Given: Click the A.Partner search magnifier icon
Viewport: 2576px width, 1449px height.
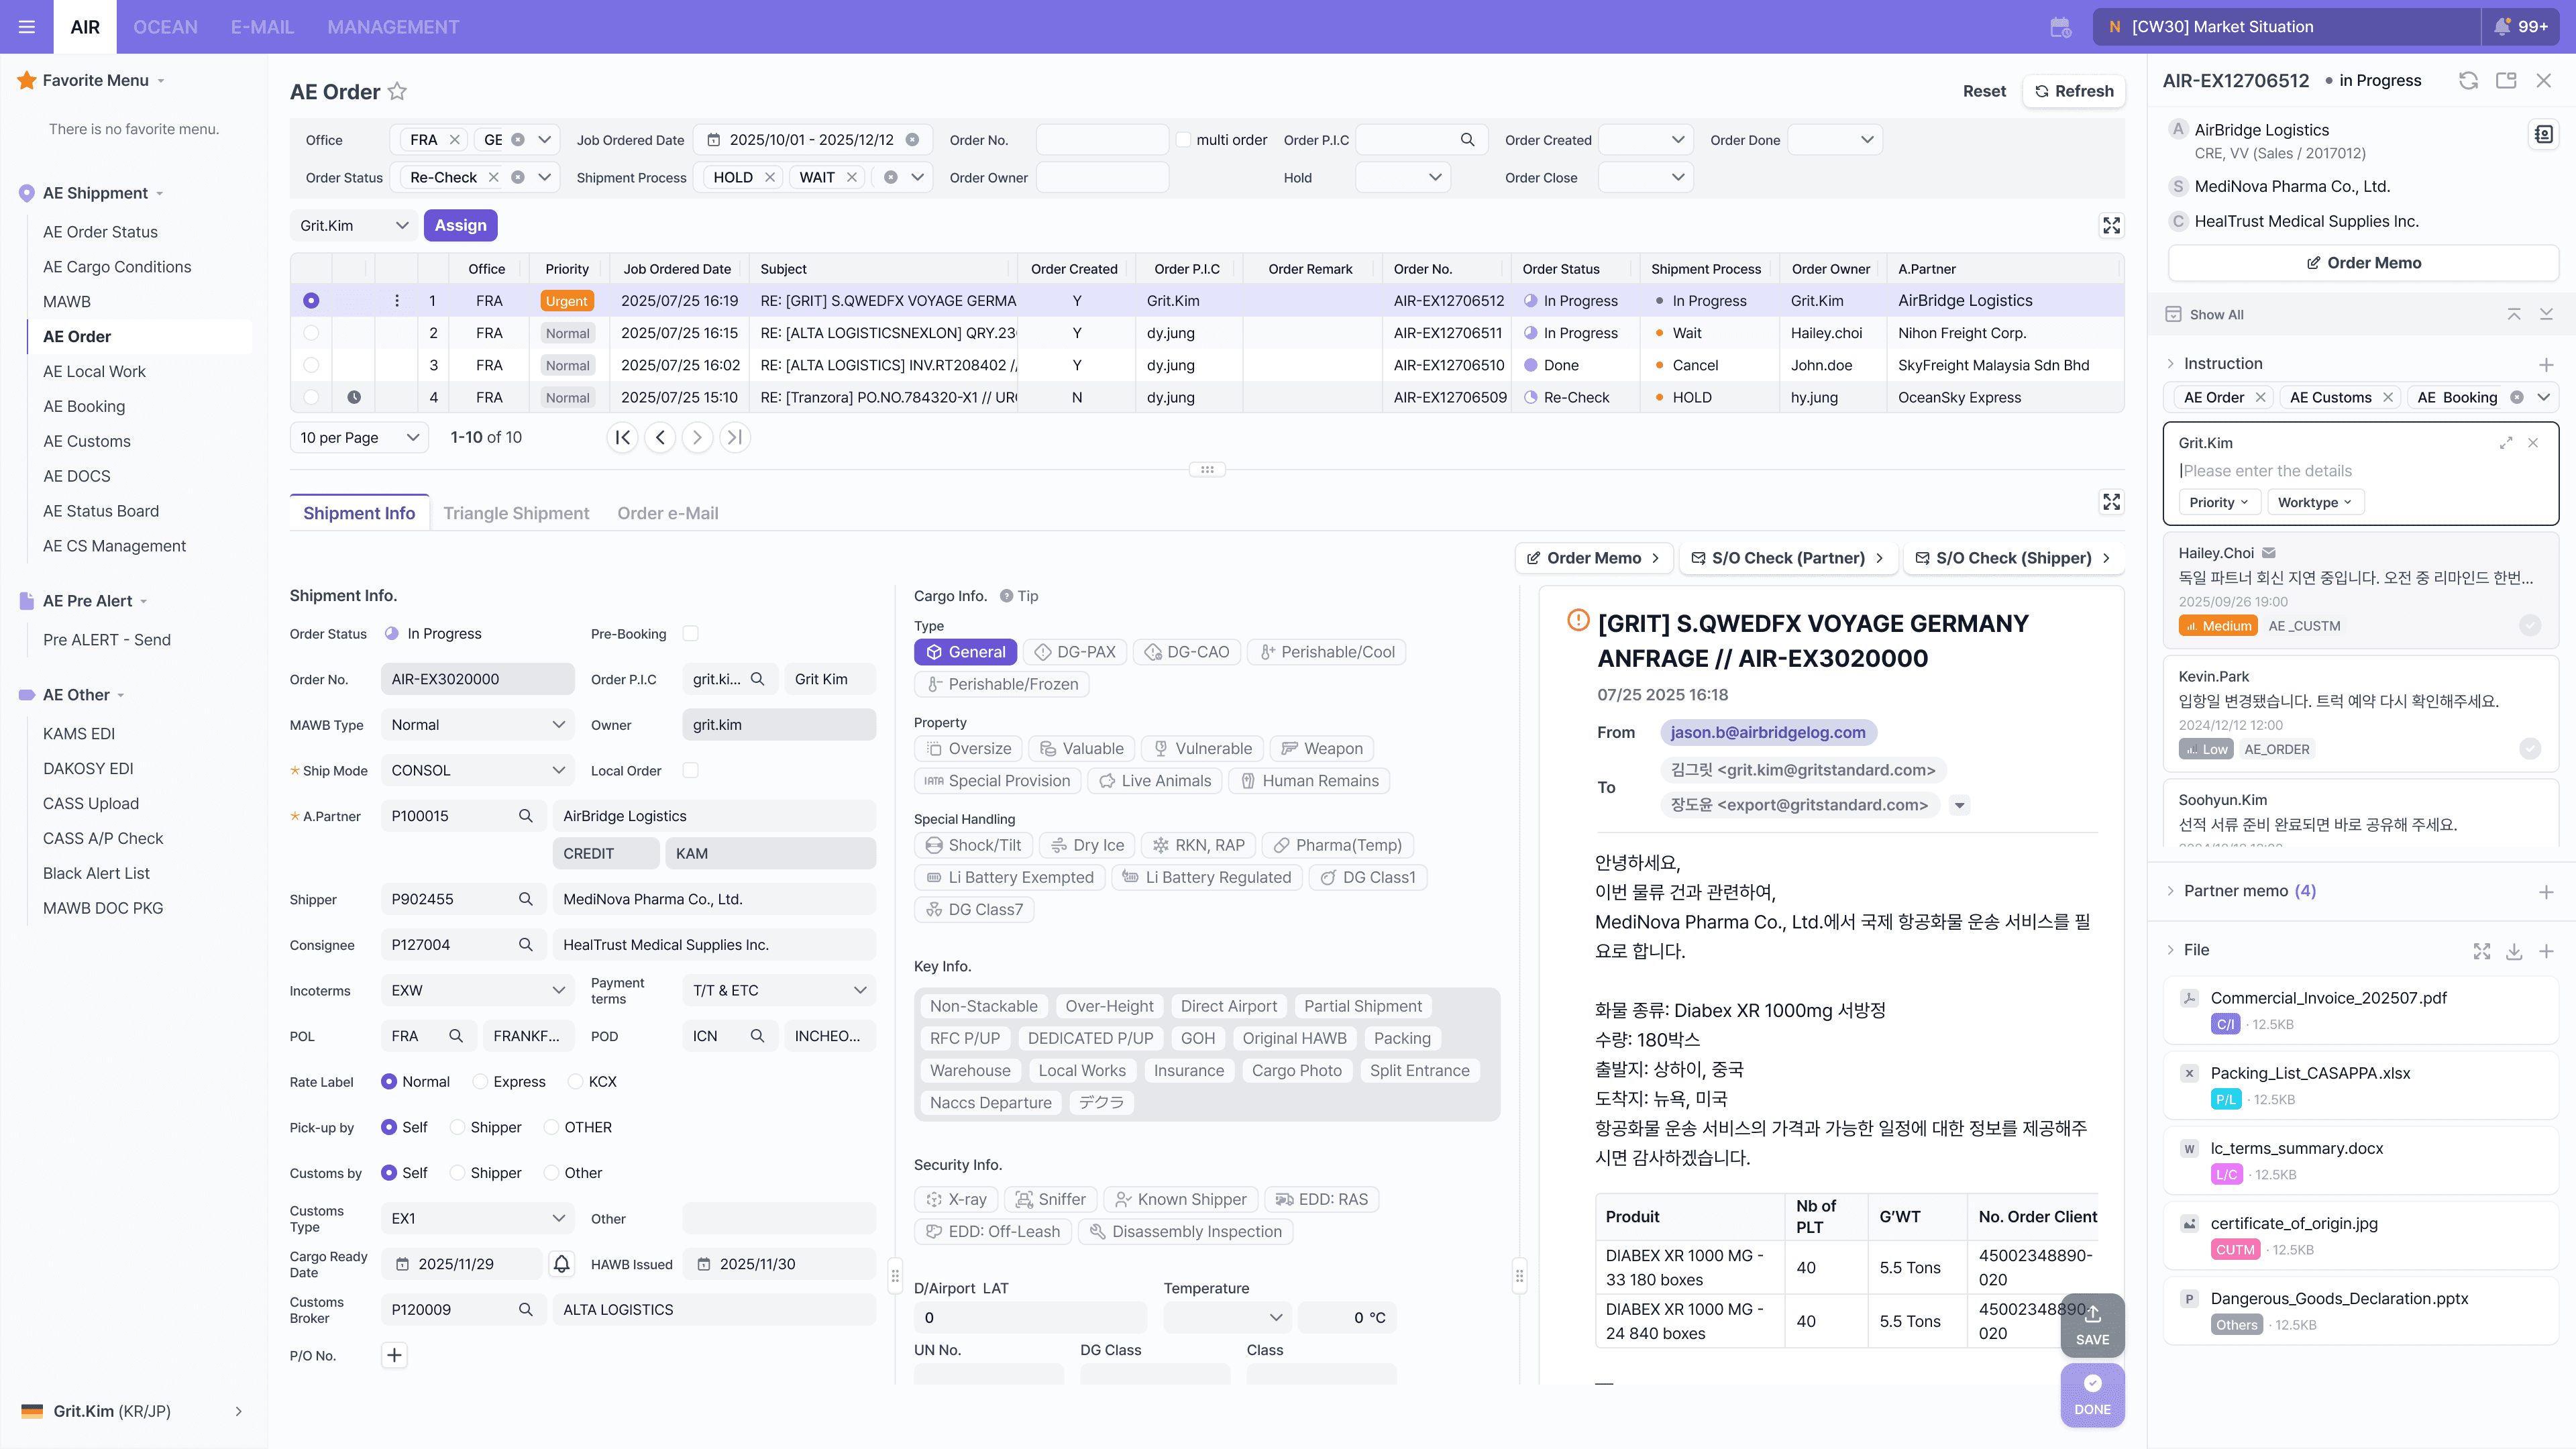Looking at the screenshot, I should (525, 816).
